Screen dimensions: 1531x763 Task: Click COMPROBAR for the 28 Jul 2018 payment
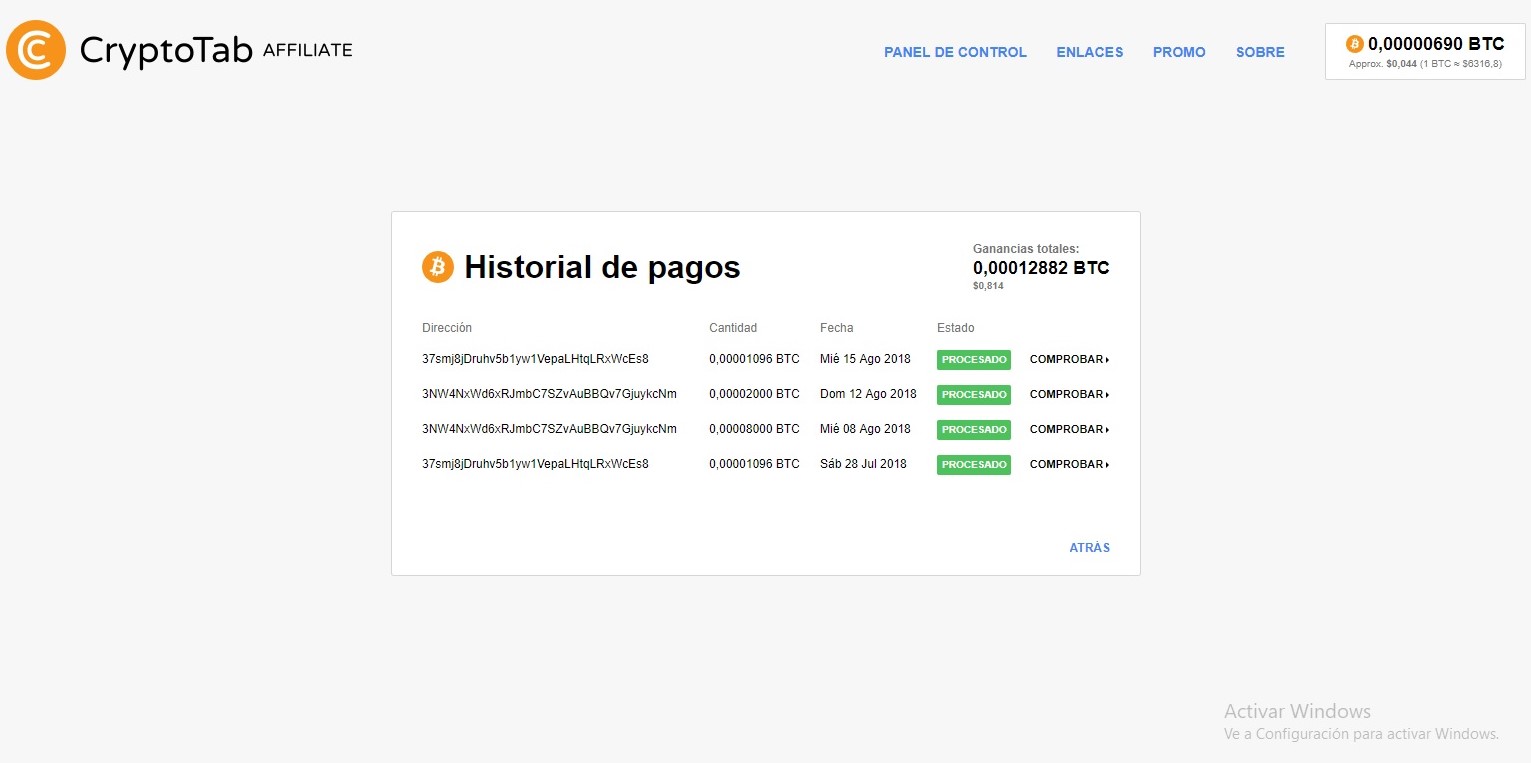pos(1070,465)
